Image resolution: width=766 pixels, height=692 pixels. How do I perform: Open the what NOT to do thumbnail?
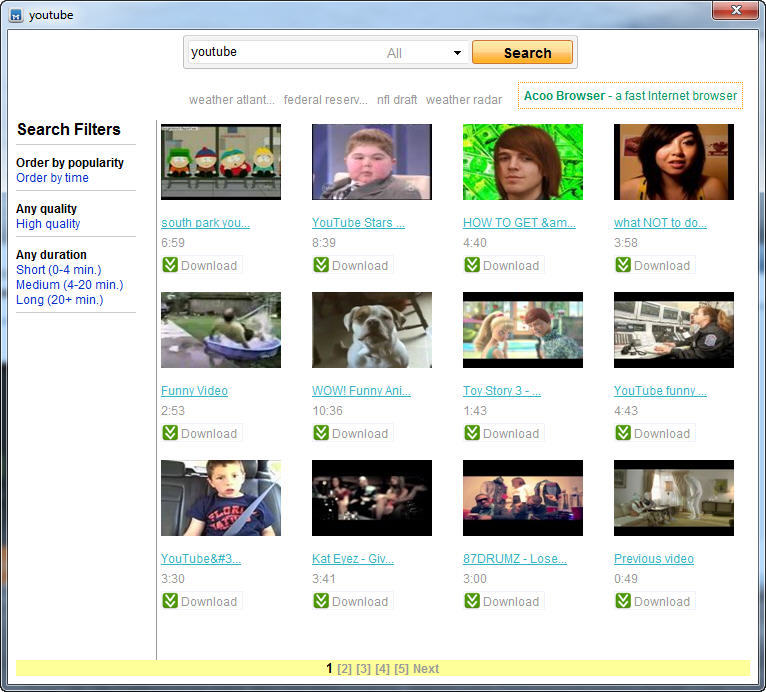click(x=674, y=162)
